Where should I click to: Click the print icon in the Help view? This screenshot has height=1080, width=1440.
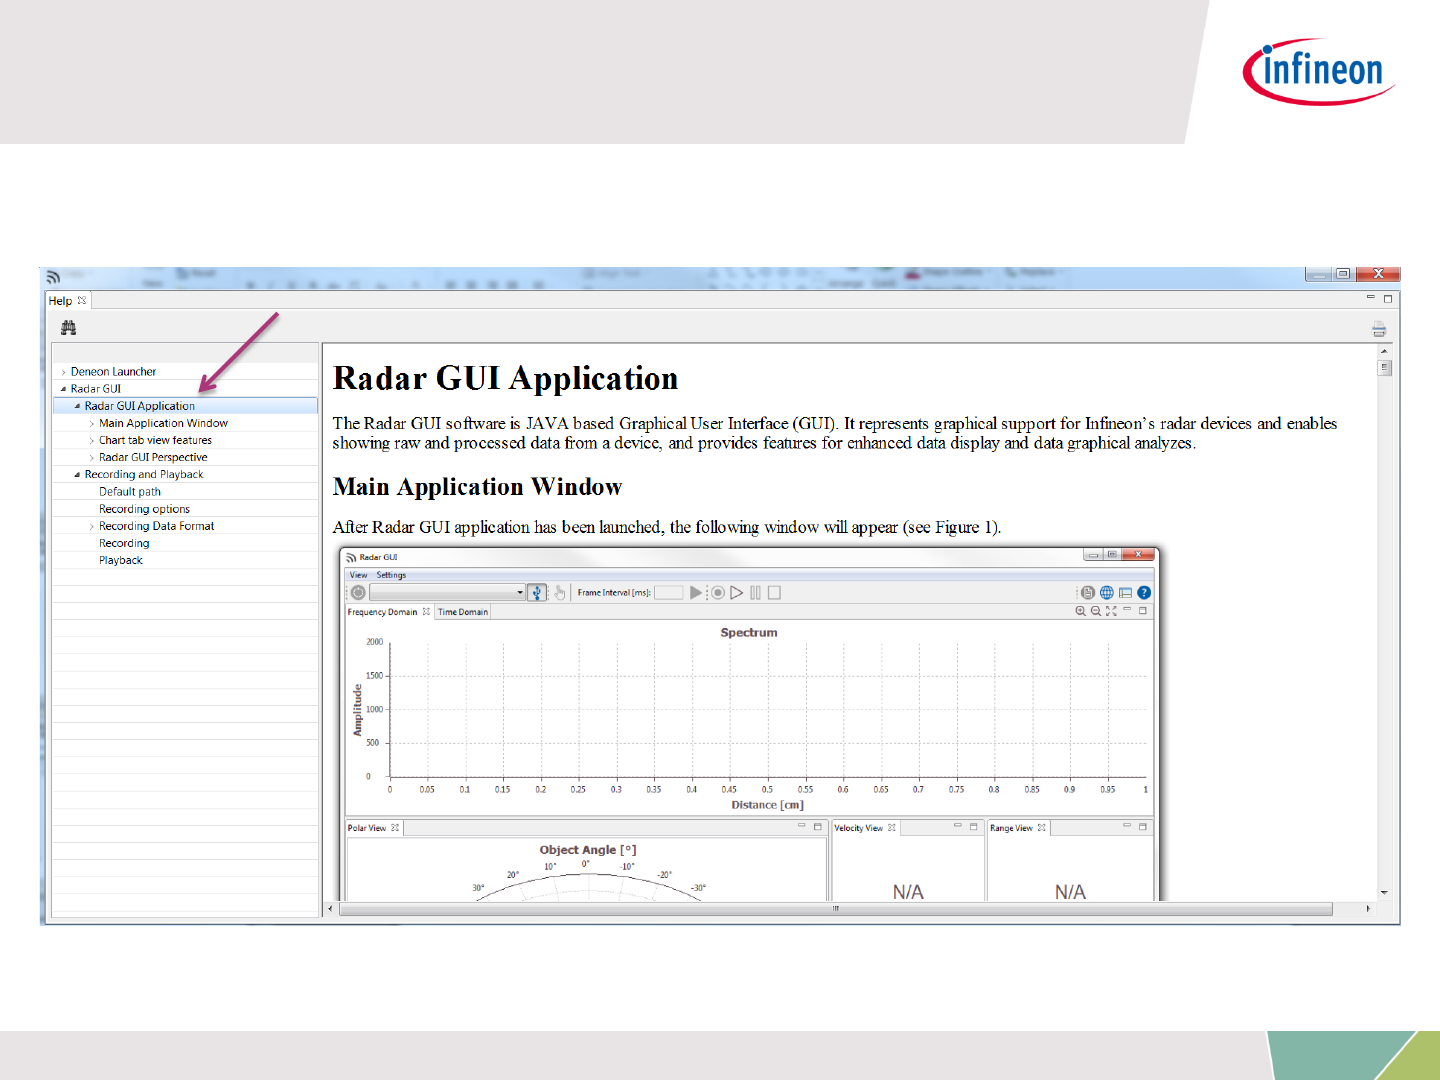(x=1379, y=329)
